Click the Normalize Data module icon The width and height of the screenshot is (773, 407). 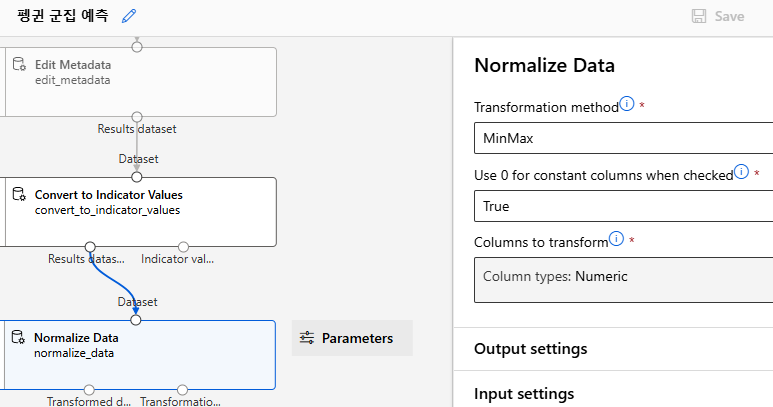(x=18, y=337)
